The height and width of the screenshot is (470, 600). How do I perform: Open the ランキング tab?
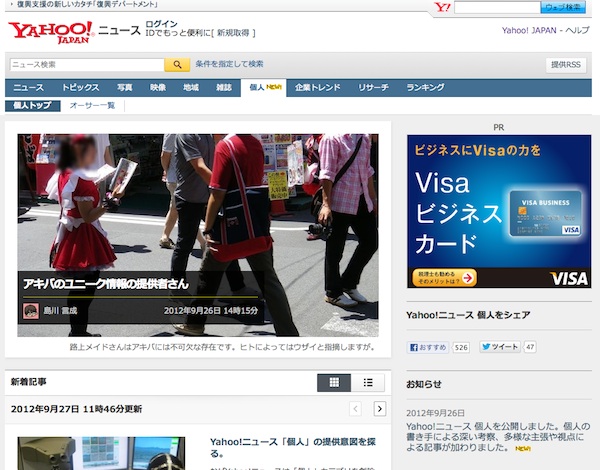(425, 88)
